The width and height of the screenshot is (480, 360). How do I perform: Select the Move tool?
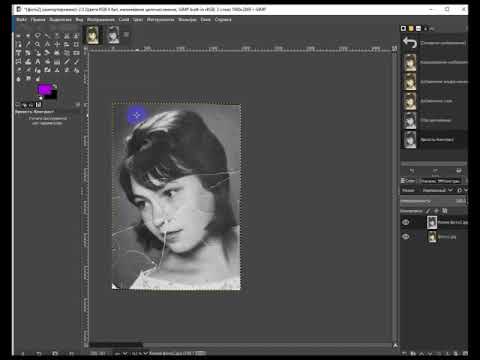pos(57,44)
